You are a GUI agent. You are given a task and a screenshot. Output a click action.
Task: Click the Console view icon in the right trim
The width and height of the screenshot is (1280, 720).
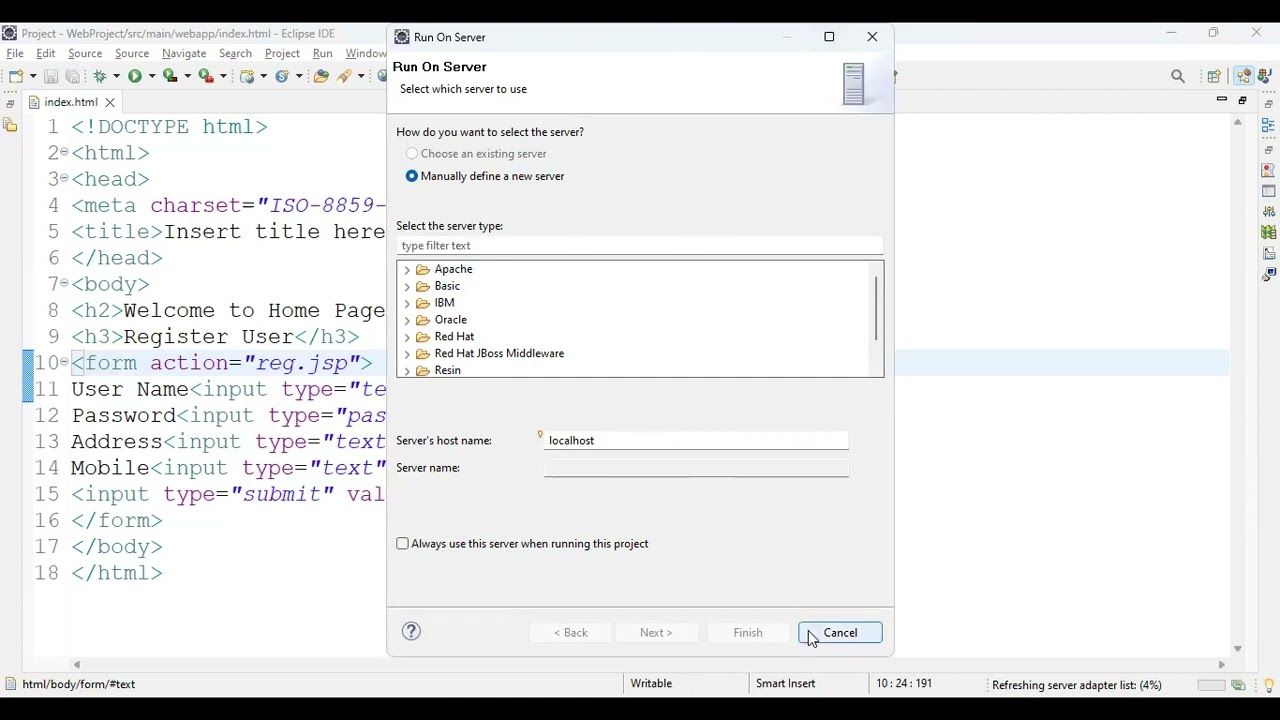pos(1268,274)
